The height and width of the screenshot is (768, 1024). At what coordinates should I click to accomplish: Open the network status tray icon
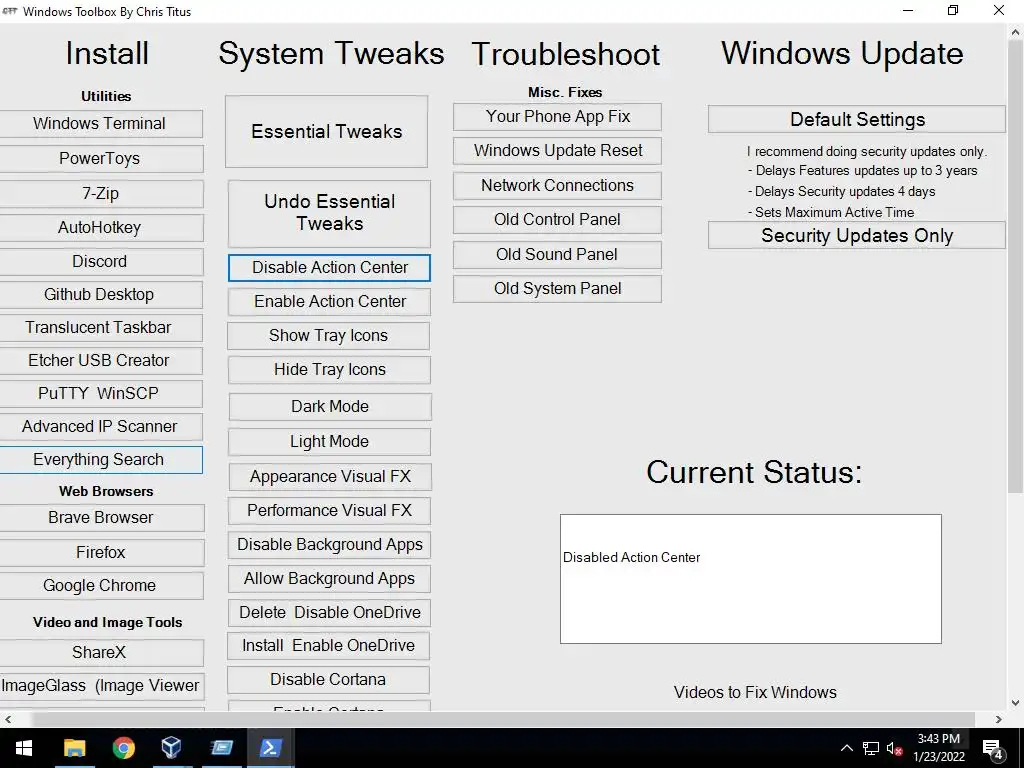[871, 748]
